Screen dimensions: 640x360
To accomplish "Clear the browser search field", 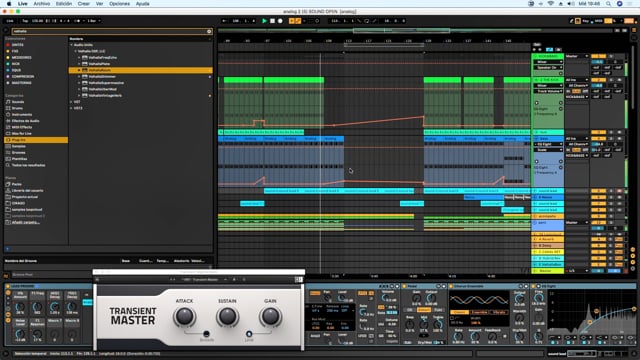I will tap(209, 31).
